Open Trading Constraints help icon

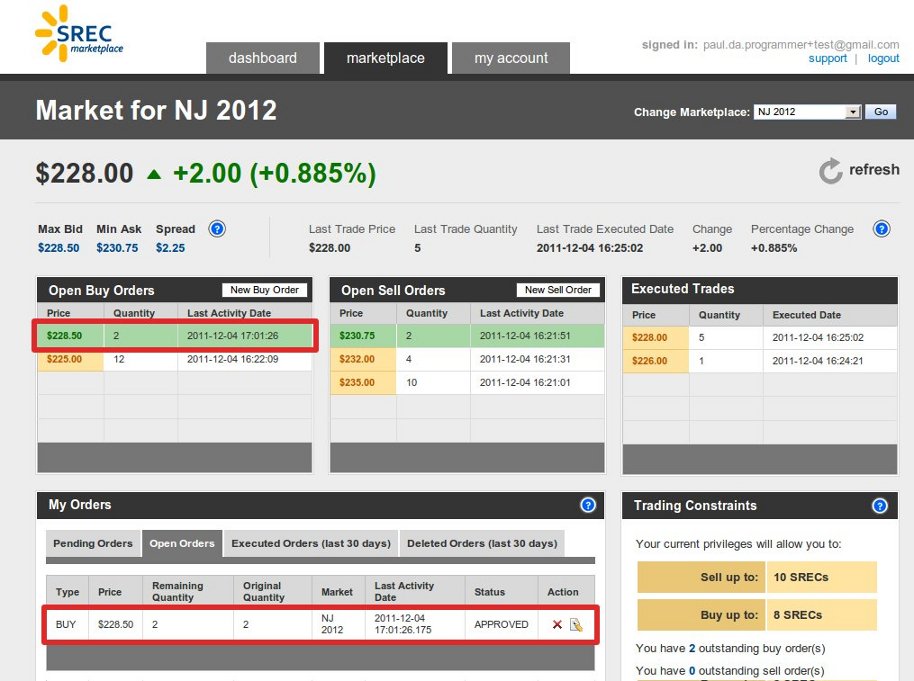880,506
